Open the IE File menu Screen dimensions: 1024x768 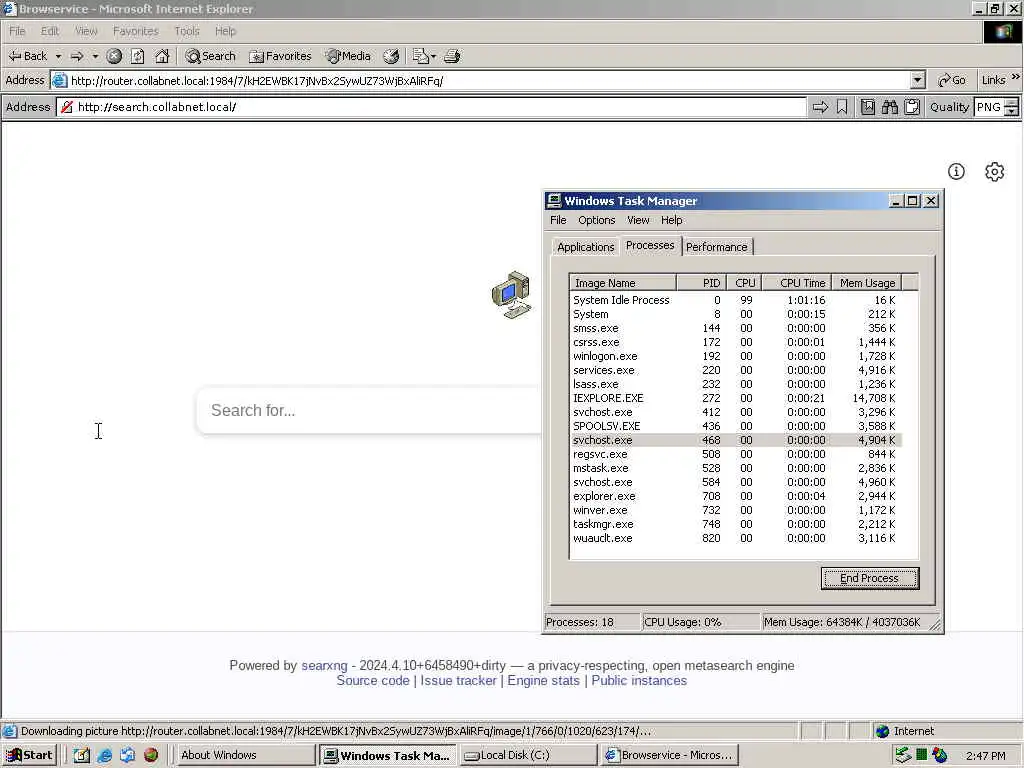[17, 31]
